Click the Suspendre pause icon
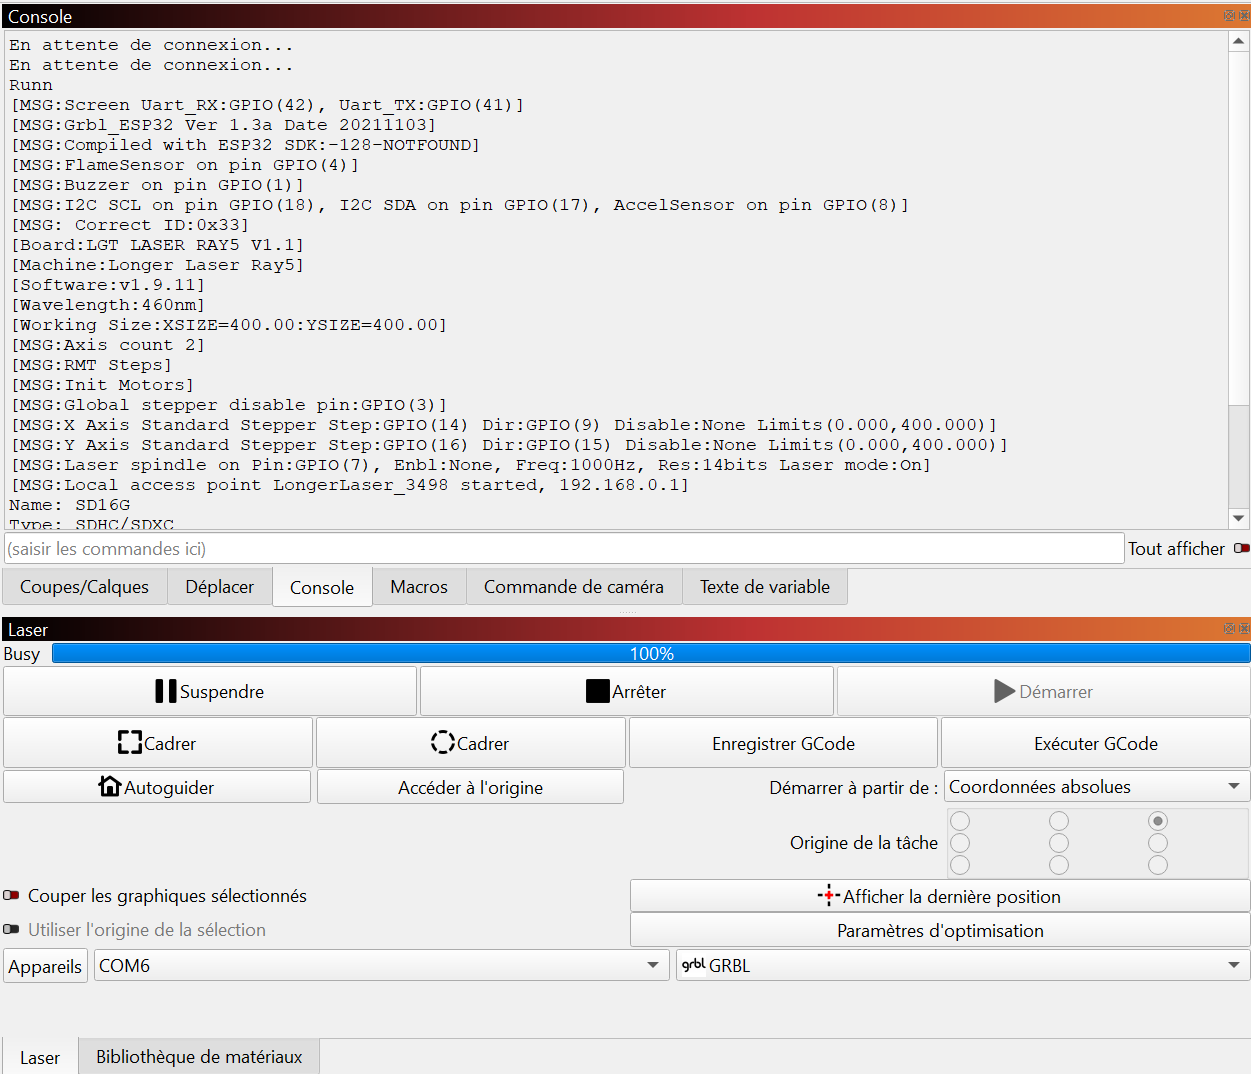The width and height of the screenshot is (1251, 1074). tap(166, 691)
